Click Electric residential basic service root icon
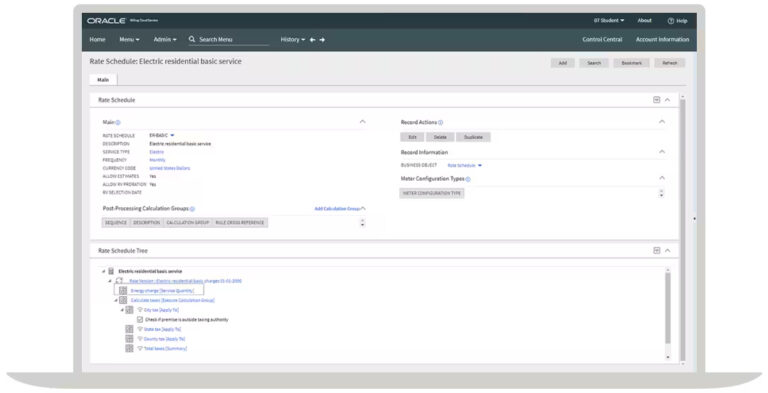768x393 pixels. 111,271
